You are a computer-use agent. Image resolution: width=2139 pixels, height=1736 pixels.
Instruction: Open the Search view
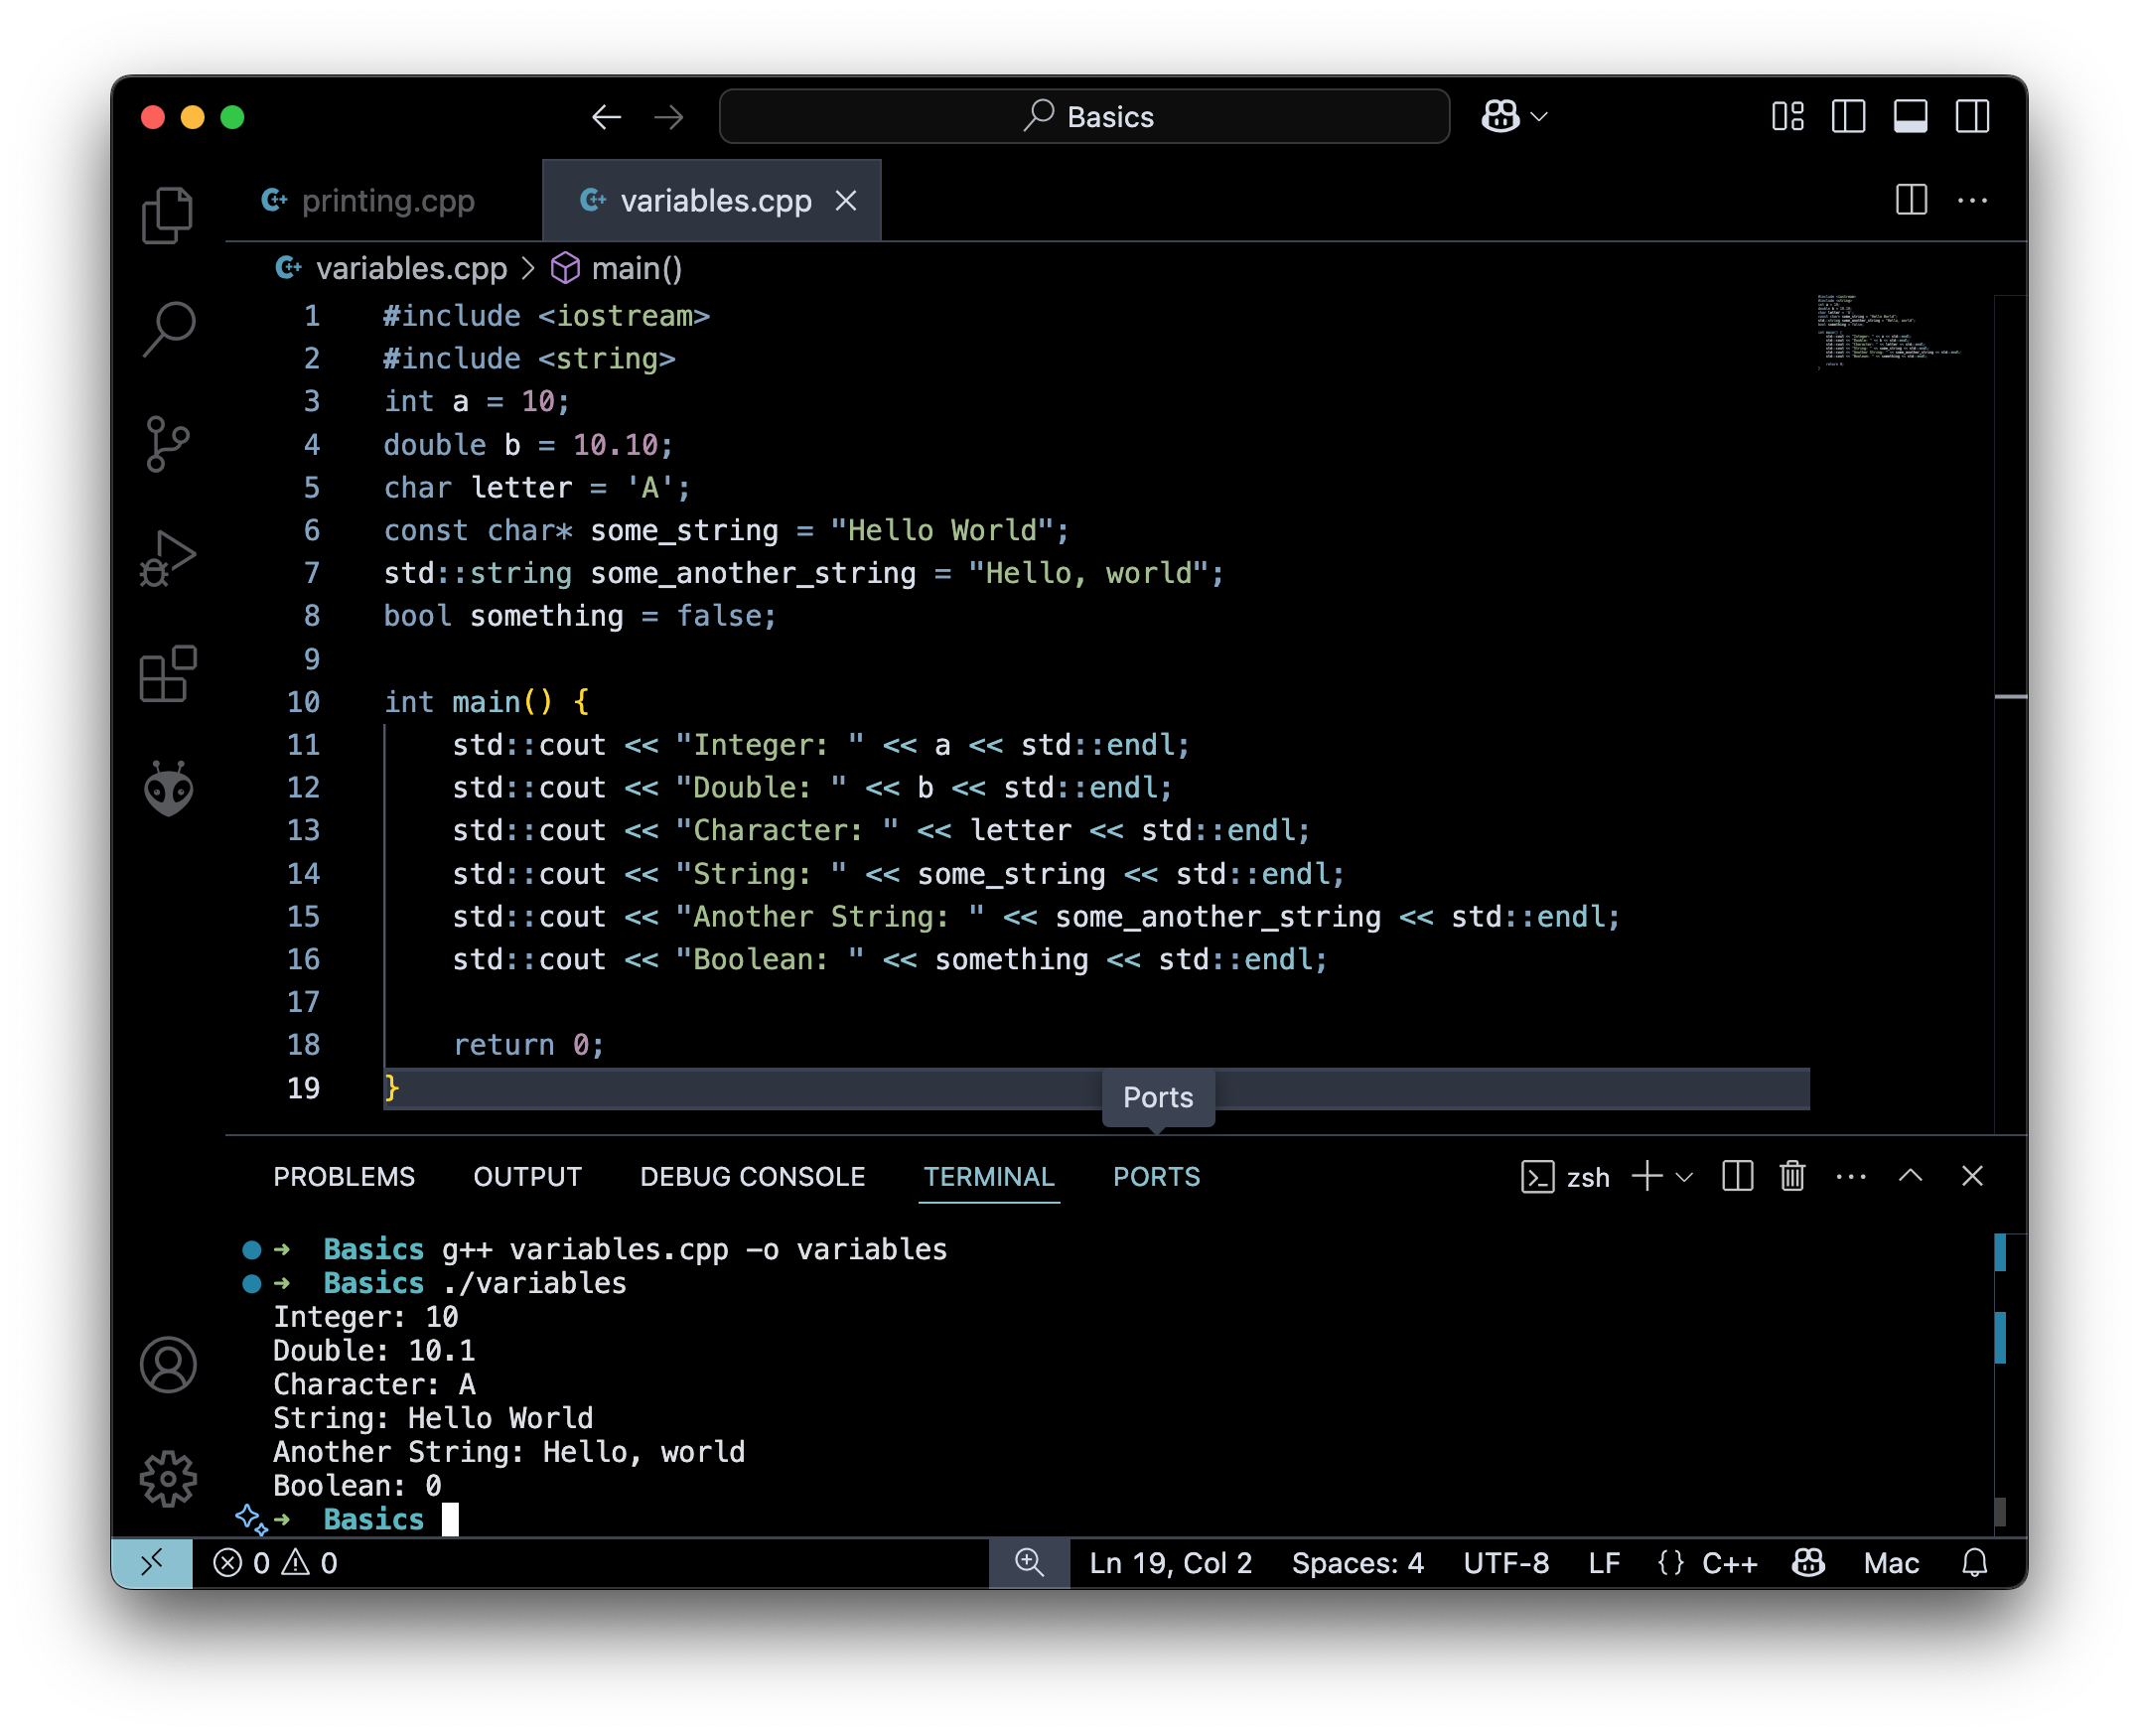pyautogui.click(x=168, y=330)
